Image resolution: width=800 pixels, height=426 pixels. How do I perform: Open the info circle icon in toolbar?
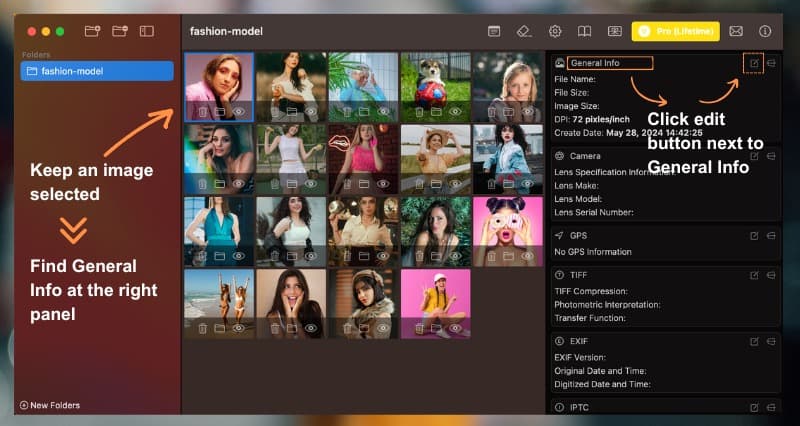pyautogui.click(x=765, y=32)
